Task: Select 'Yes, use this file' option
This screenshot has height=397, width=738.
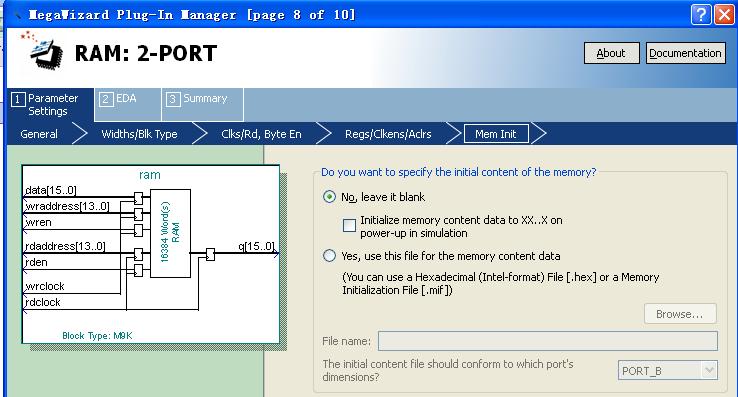Action: tap(329, 256)
